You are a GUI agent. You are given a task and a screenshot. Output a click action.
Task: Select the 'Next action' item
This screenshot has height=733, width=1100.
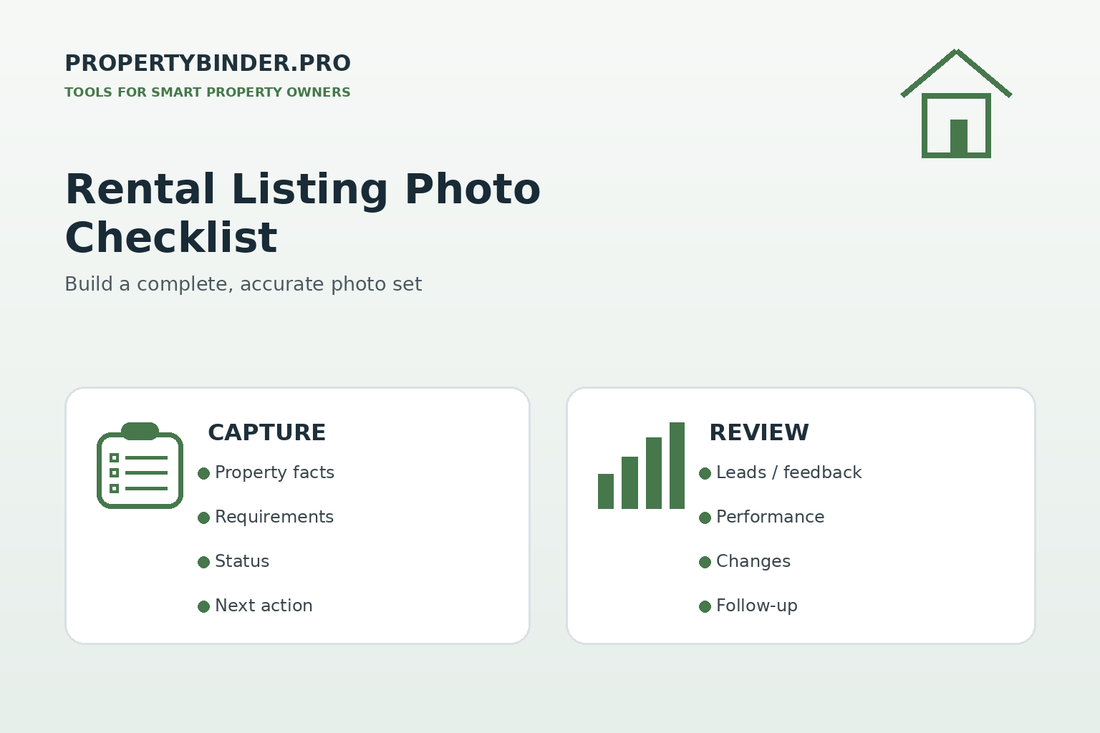(x=264, y=605)
